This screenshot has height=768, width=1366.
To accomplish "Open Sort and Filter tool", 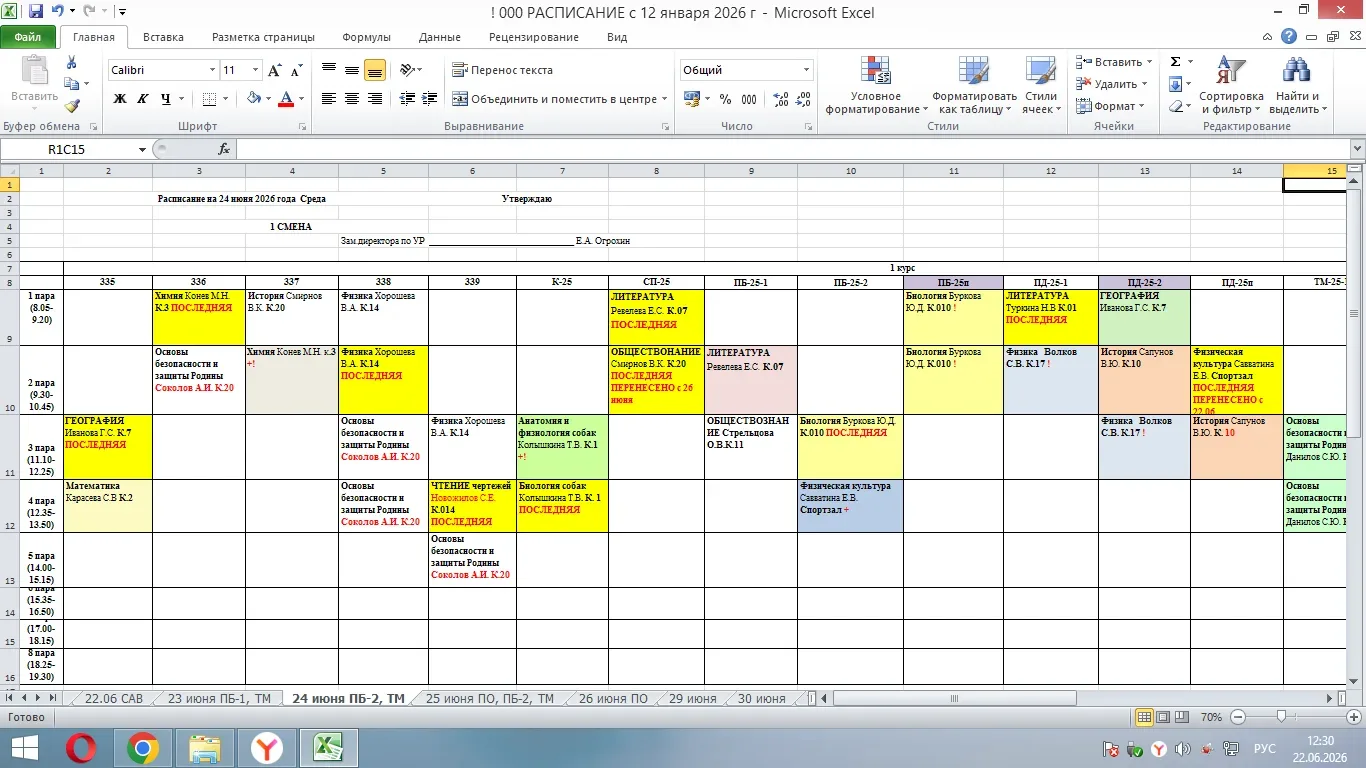I will pos(1231,85).
